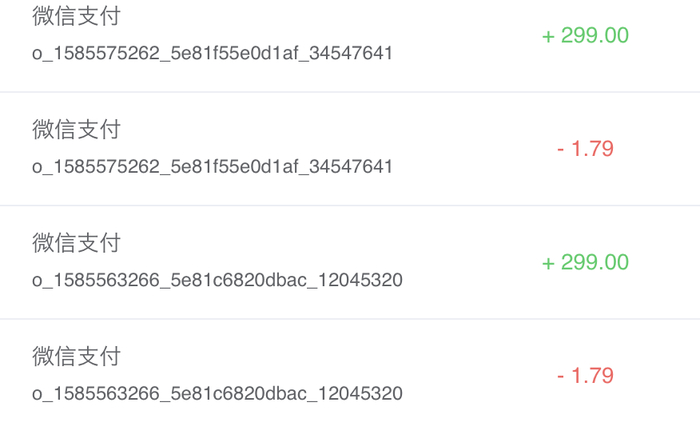Click order ID o_1585563266 beside the -1.79 amount
700x427 pixels.
click(217, 393)
